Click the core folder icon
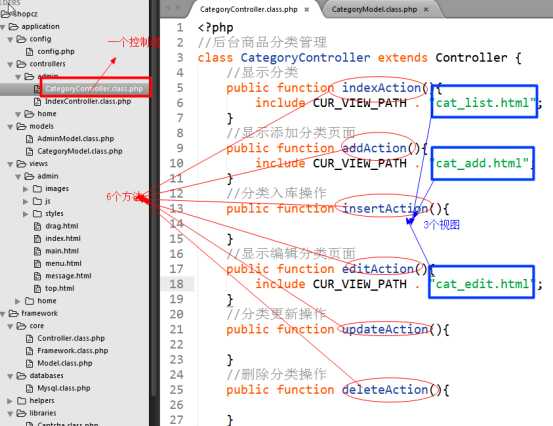 tap(22, 326)
